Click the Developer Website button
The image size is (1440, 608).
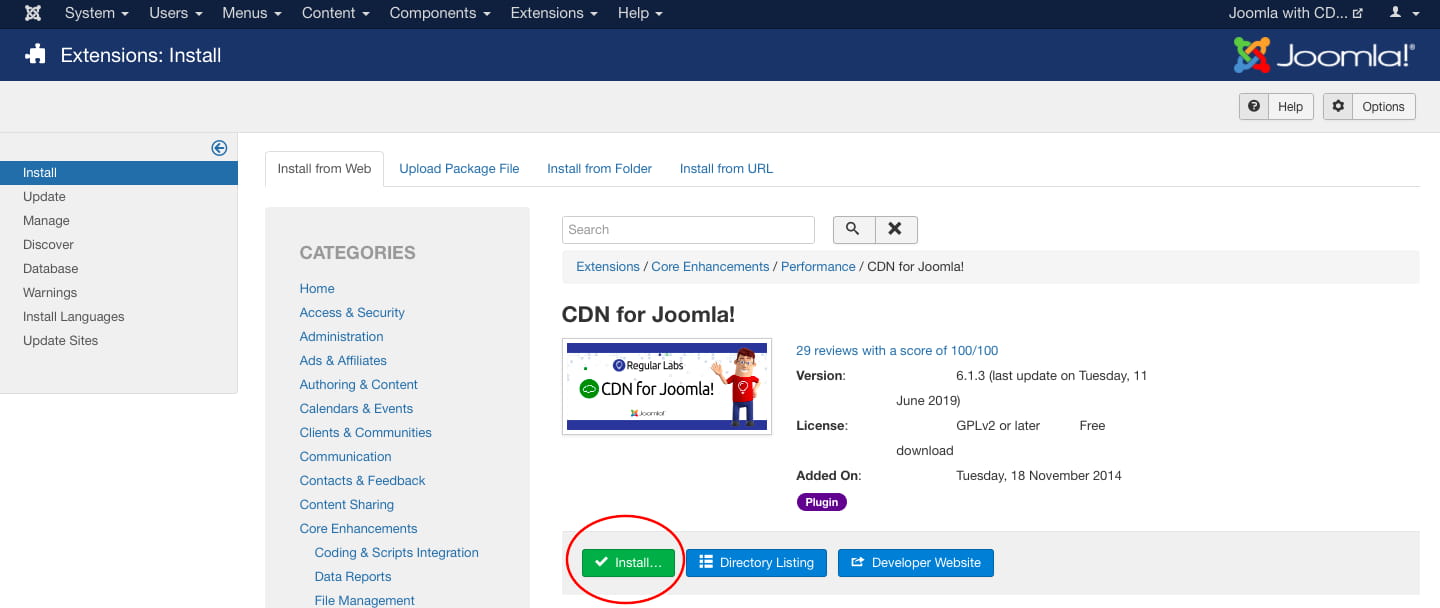click(916, 563)
